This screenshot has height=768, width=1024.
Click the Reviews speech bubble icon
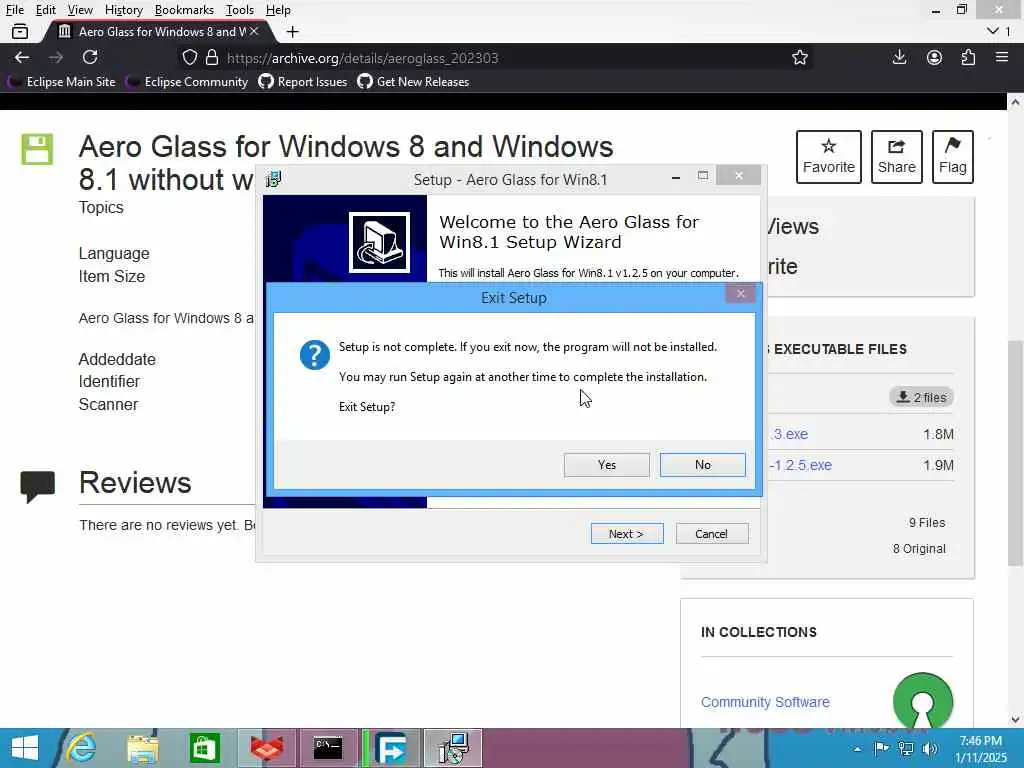[37, 487]
